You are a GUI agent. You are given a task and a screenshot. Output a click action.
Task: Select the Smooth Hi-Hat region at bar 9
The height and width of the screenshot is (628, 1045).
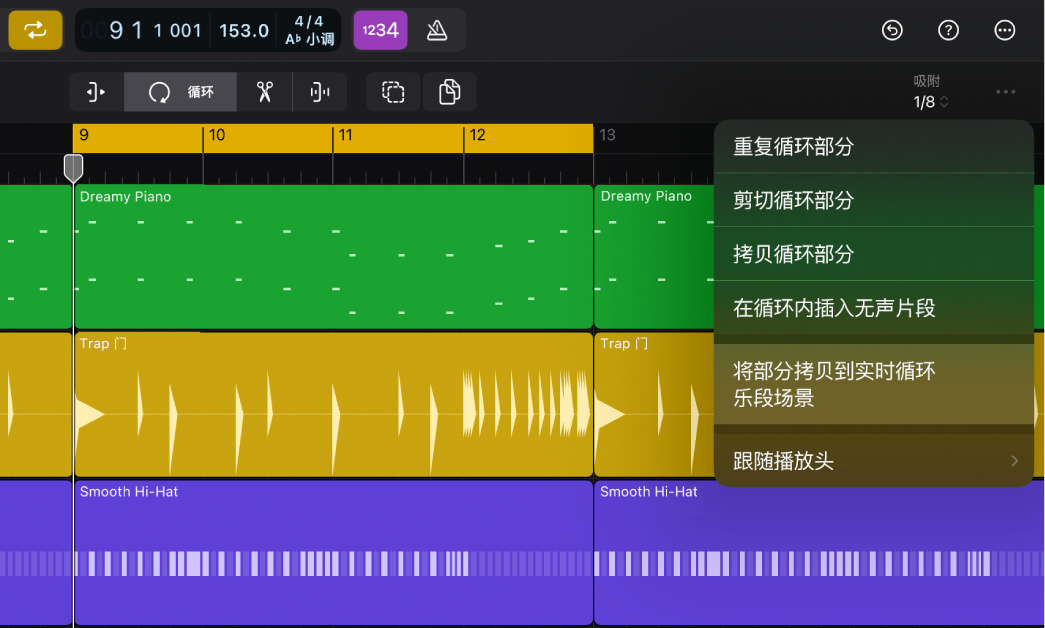[333, 553]
